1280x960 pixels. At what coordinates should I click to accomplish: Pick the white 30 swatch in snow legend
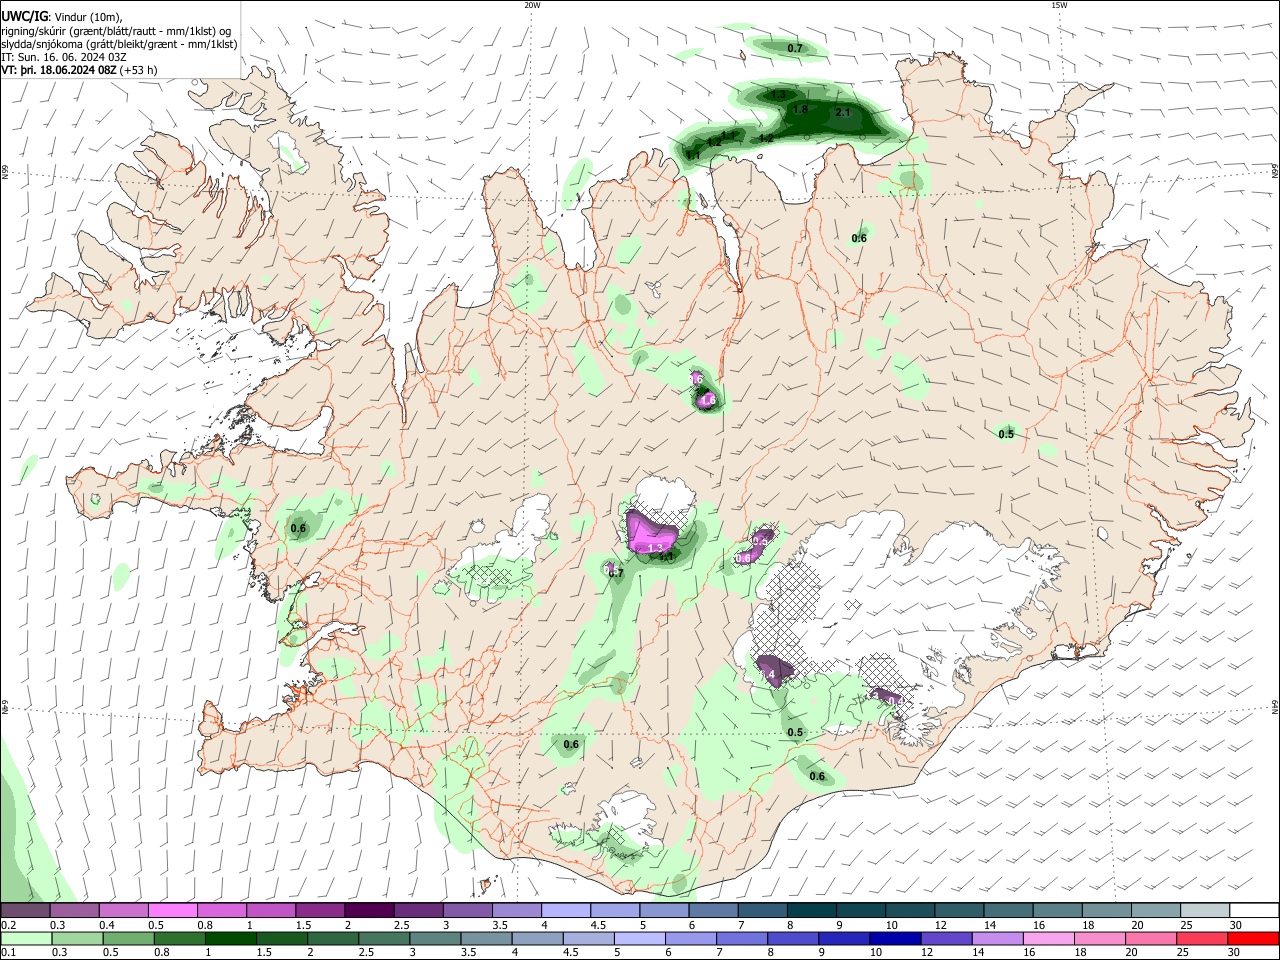(1254, 911)
